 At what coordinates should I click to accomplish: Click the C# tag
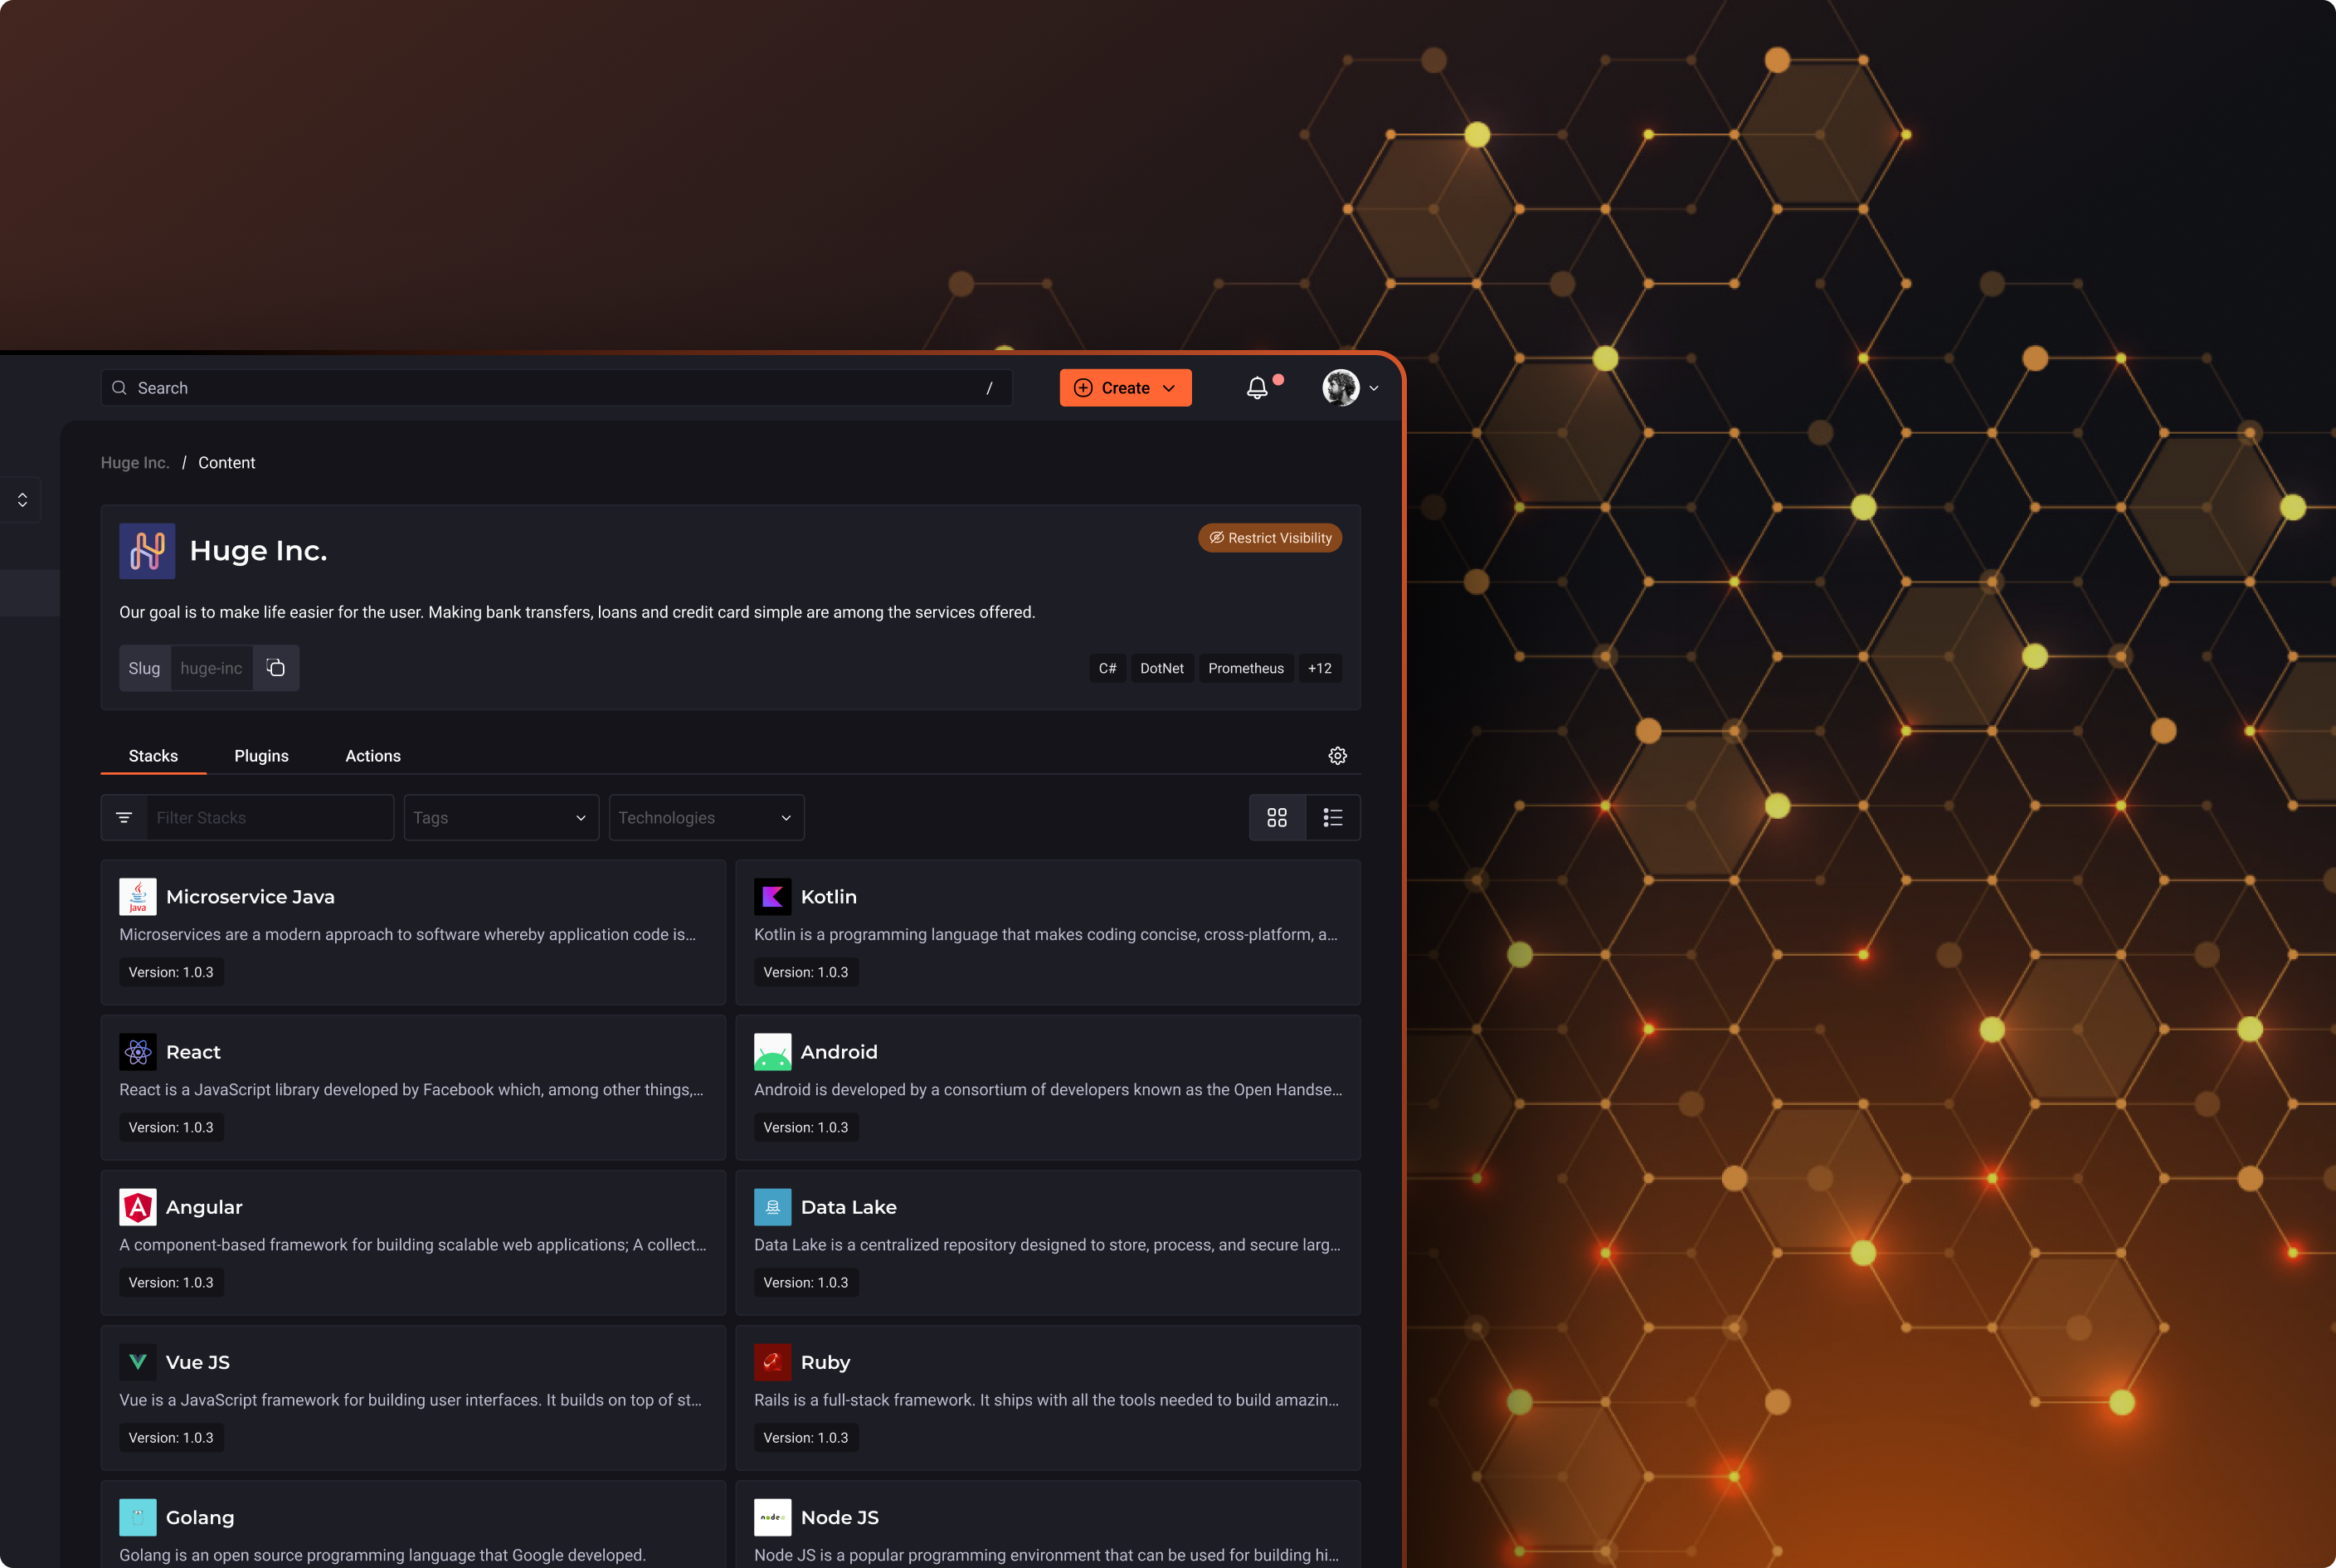tap(1107, 668)
